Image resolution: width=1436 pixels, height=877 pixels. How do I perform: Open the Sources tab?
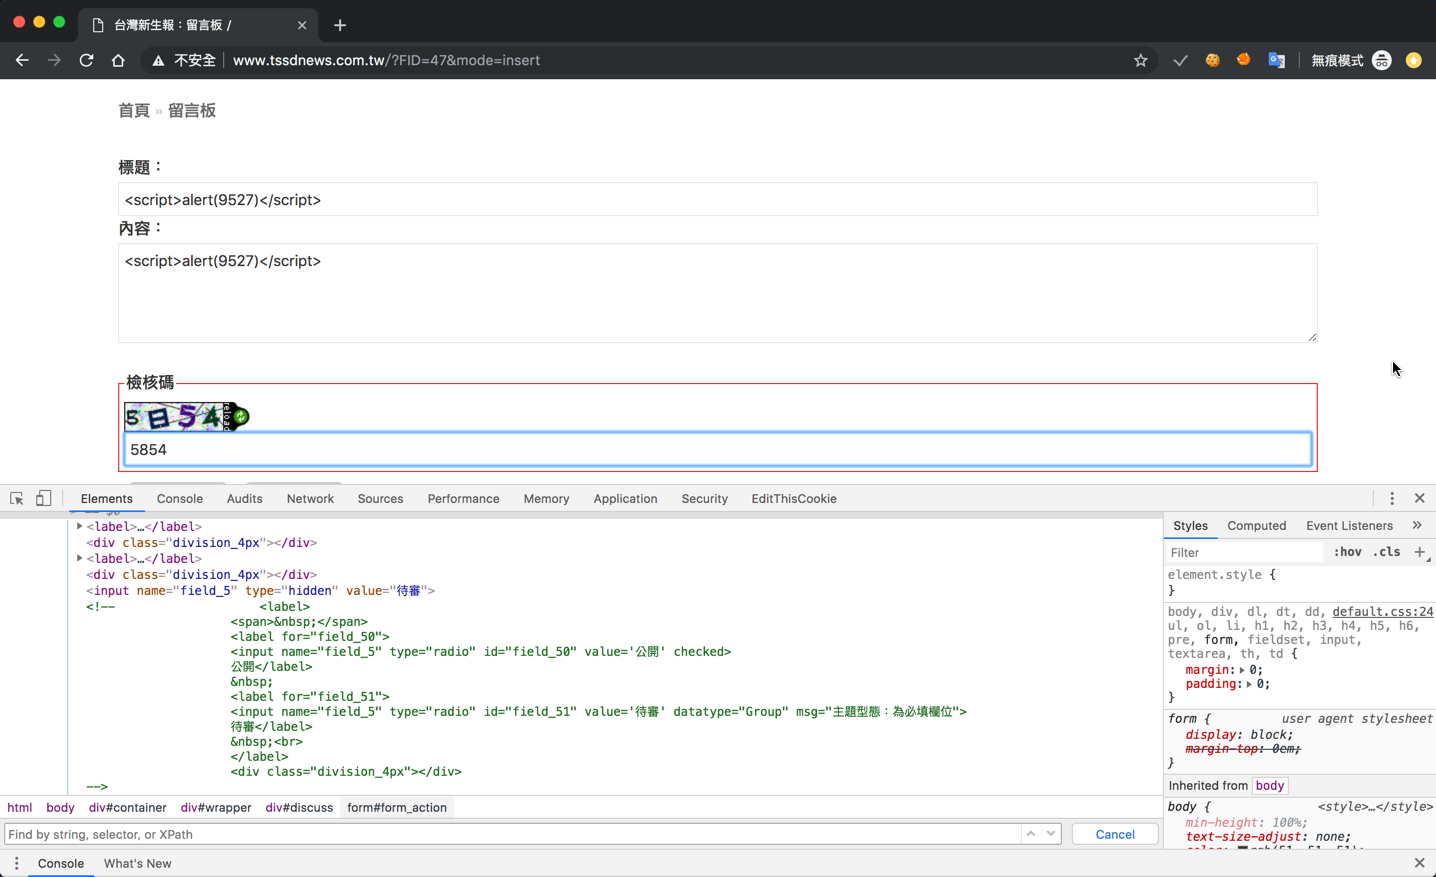point(380,499)
